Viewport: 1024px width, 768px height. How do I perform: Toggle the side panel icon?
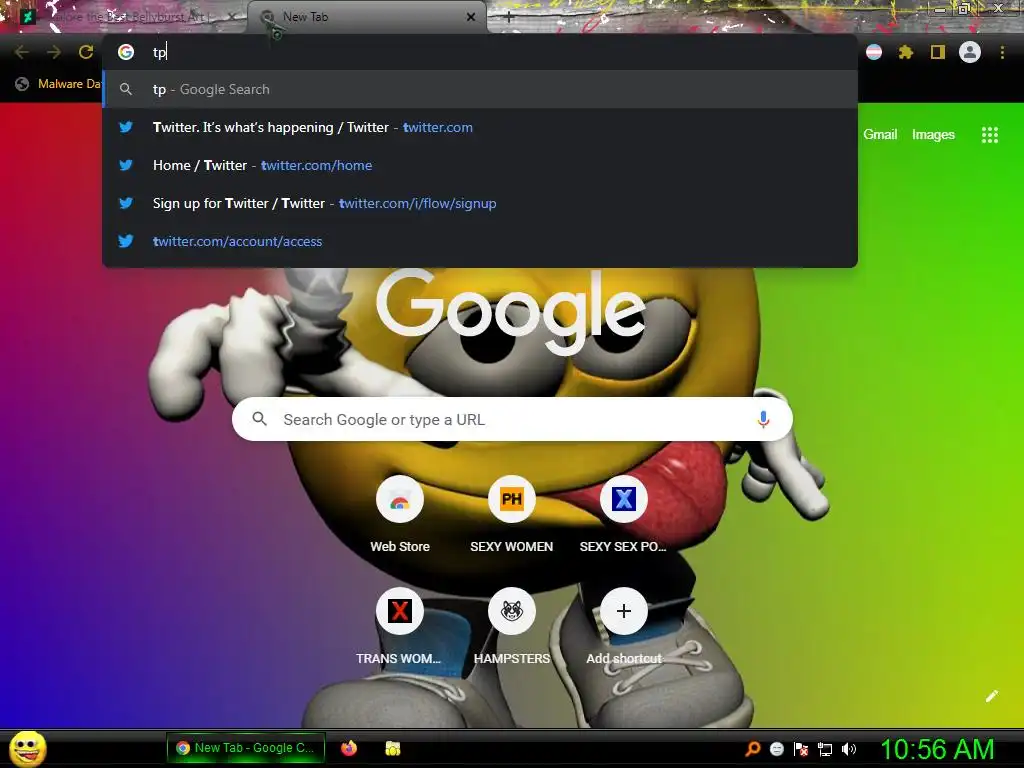coord(938,52)
